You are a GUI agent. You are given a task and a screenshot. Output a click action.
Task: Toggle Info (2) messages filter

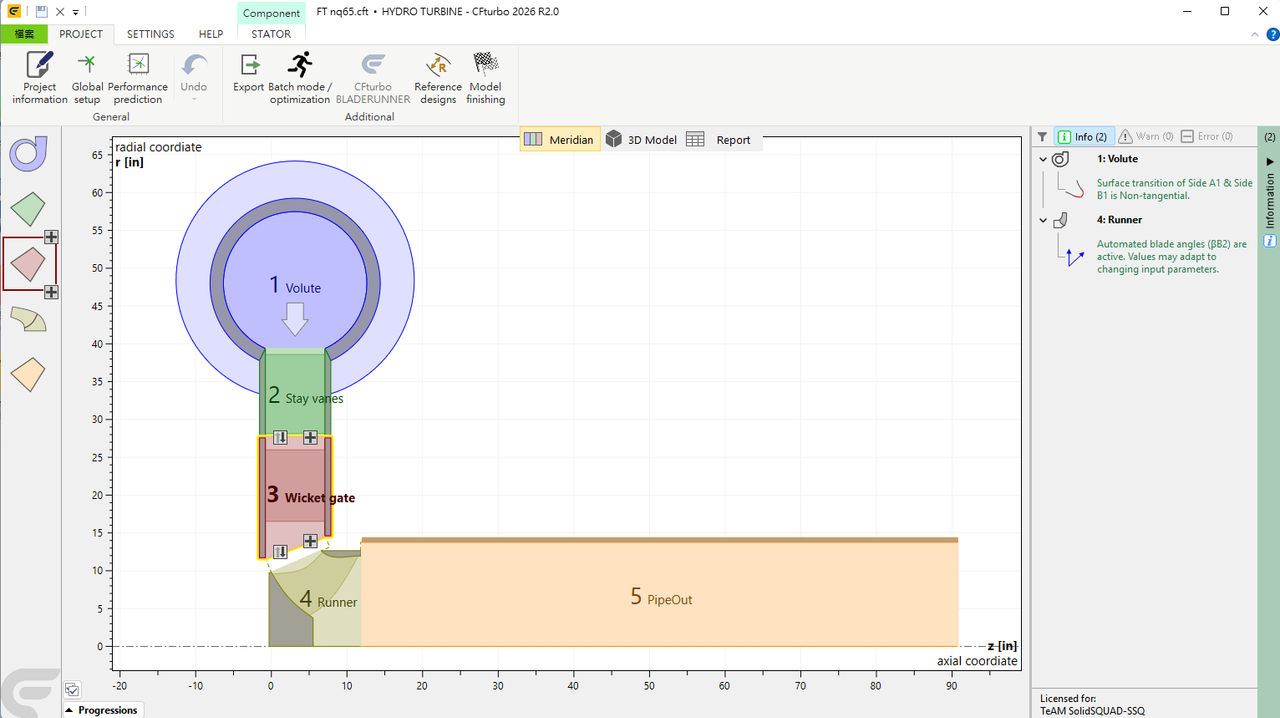[1083, 136]
